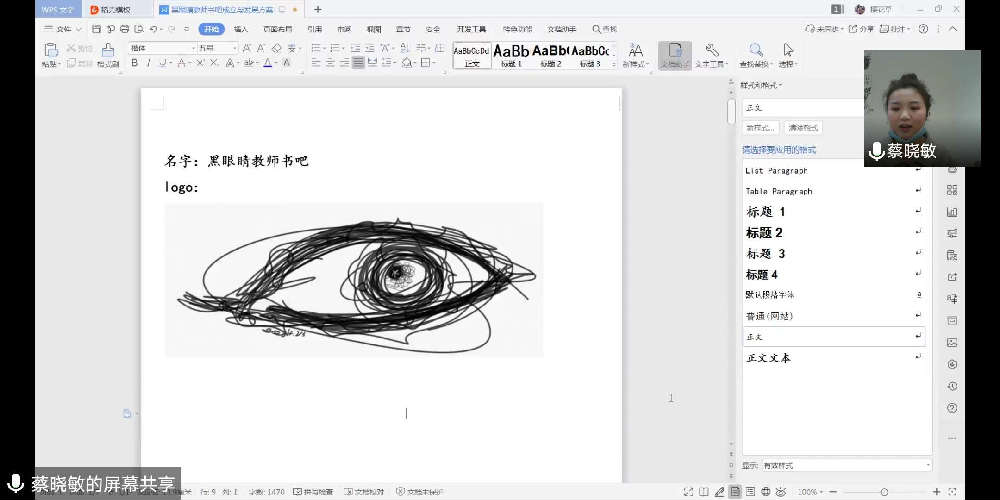
Task: Click the New Style (新样式) ribbon icon
Action: click(634, 51)
